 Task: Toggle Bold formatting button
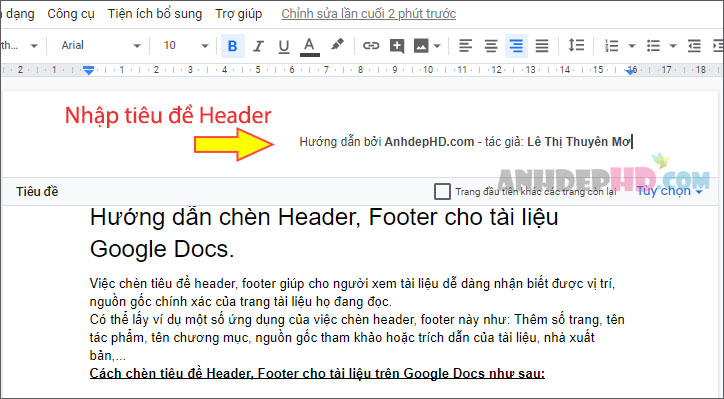click(x=233, y=46)
